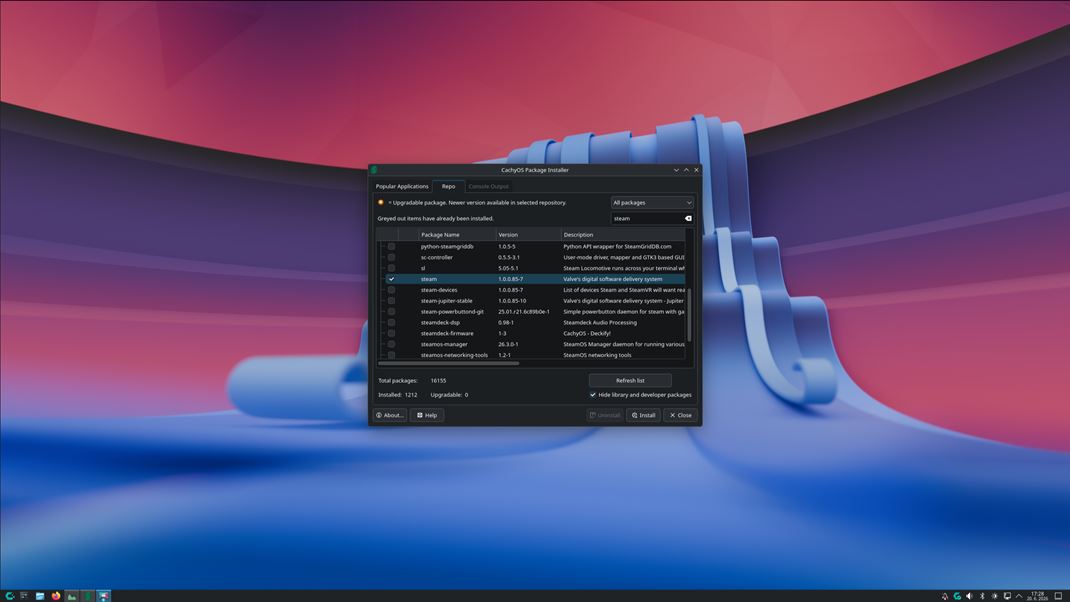
Task: Expand hidden system tray icons arrow
Action: pyautogui.click(x=1020, y=597)
